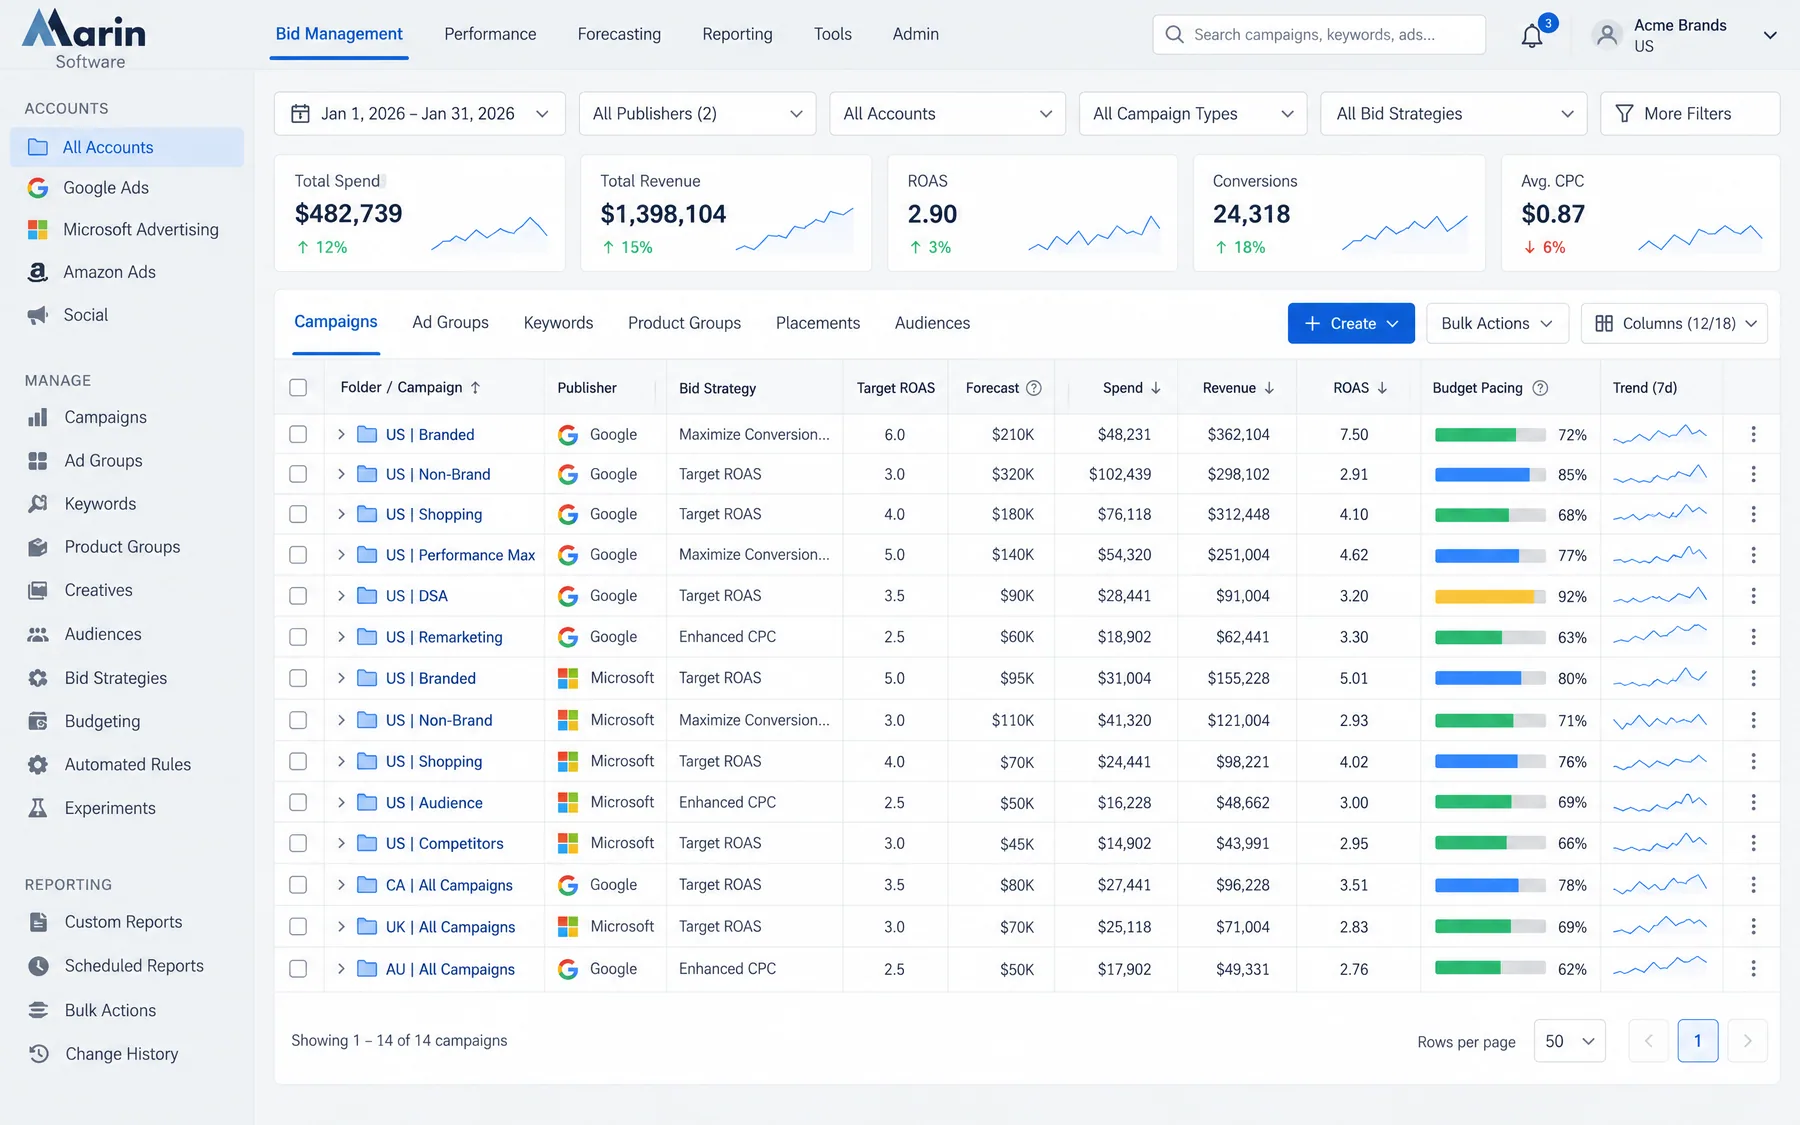Open the user profile avatar icon

[x=1607, y=35]
